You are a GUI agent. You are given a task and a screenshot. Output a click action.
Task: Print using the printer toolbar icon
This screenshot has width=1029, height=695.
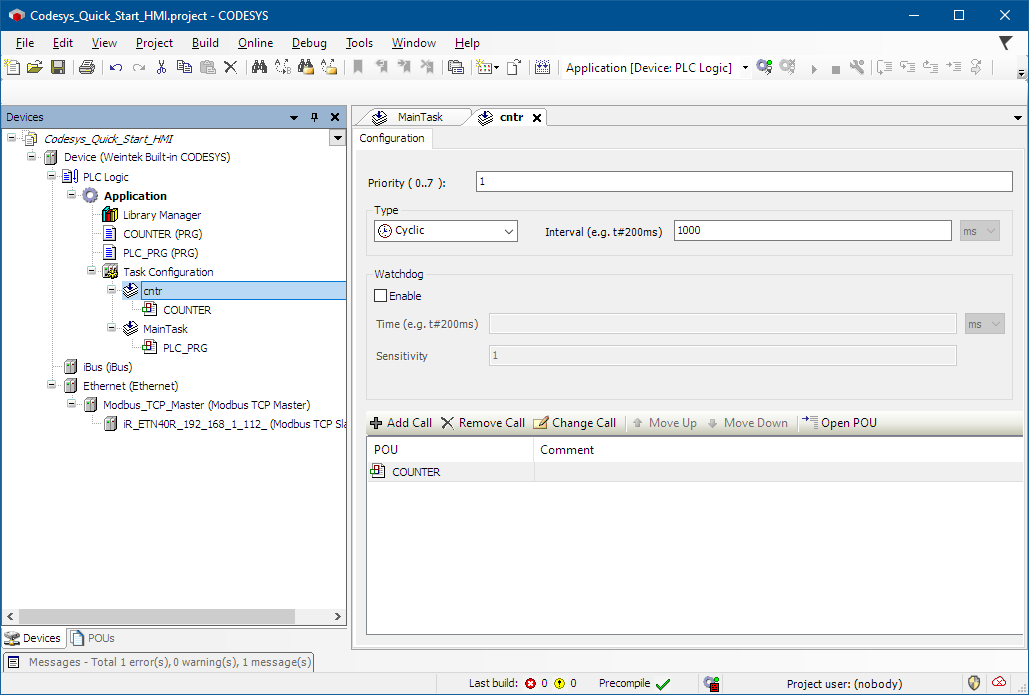87,67
